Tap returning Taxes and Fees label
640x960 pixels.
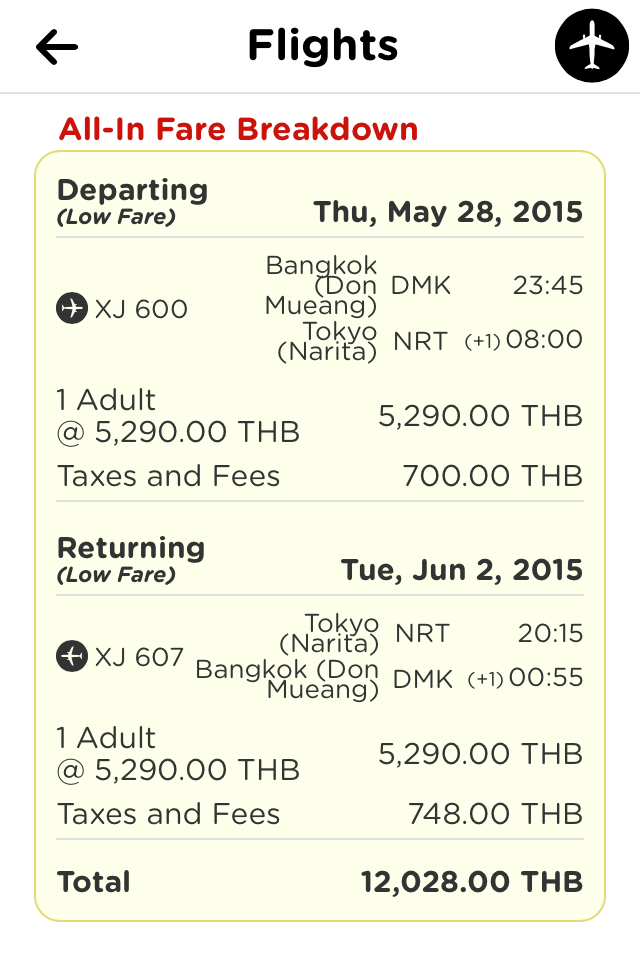pyautogui.click(x=168, y=814)
